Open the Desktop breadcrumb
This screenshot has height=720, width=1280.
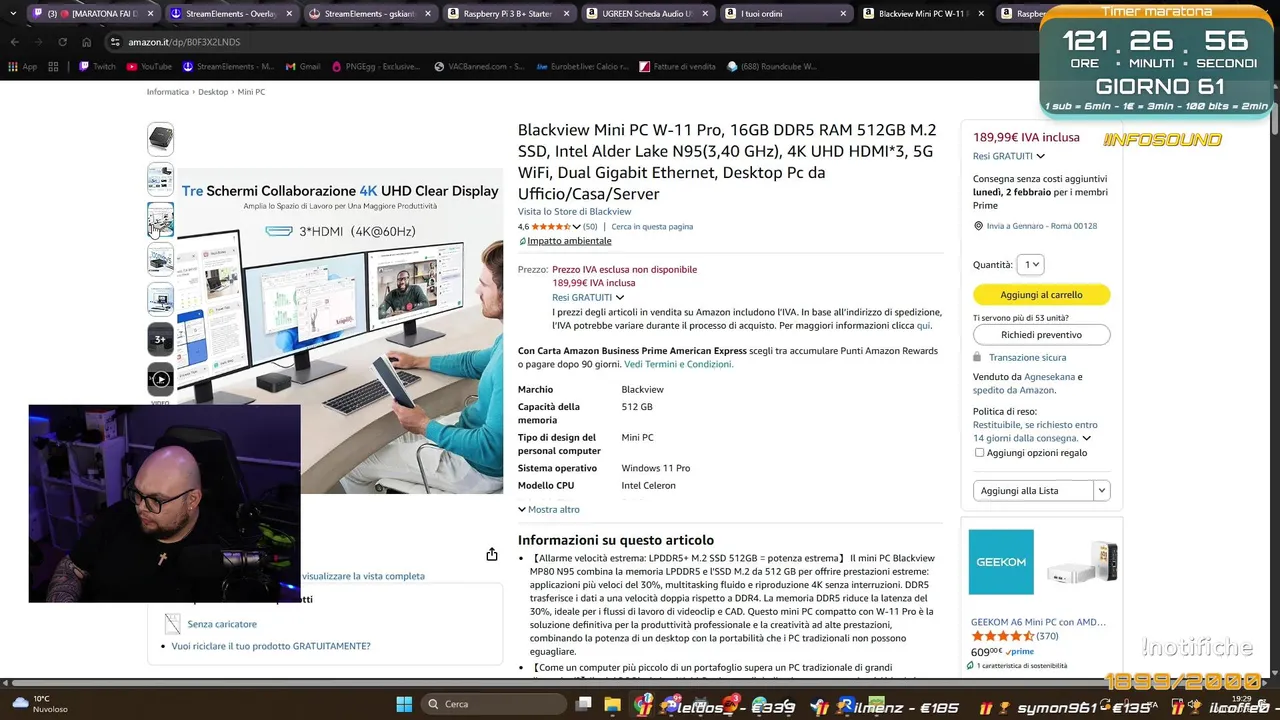(213, 92)
